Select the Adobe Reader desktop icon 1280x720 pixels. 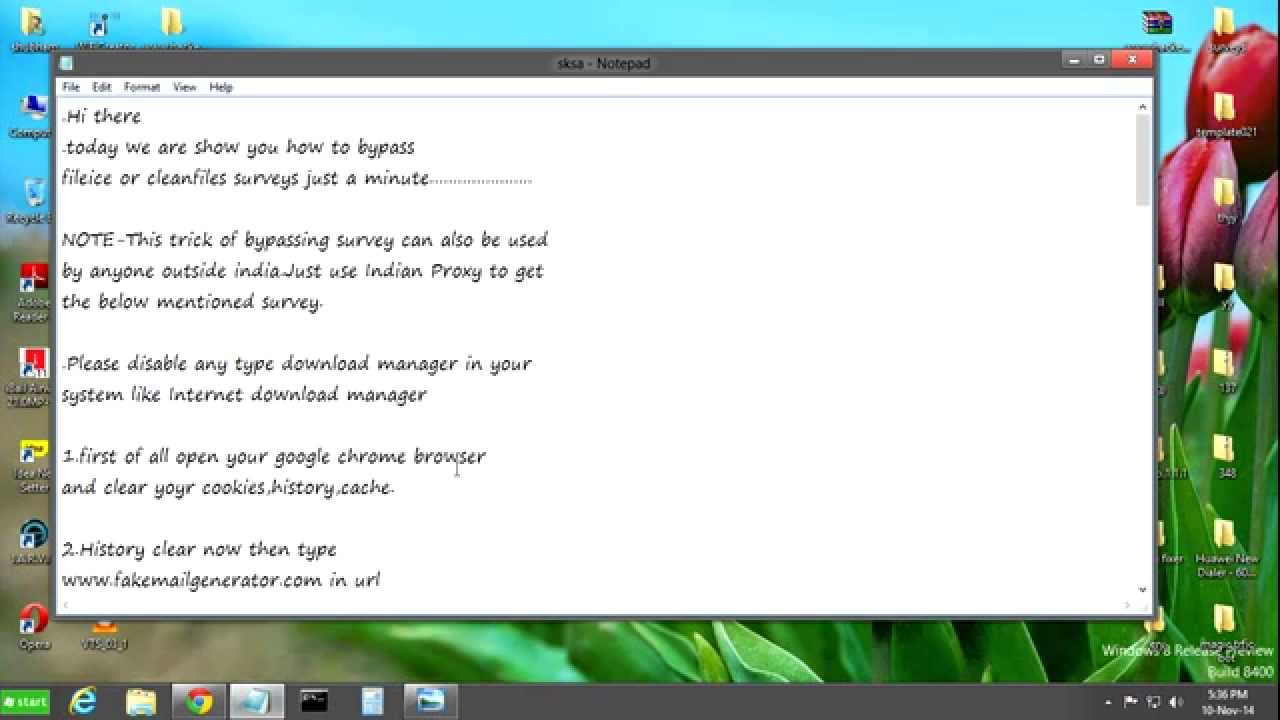32,292
